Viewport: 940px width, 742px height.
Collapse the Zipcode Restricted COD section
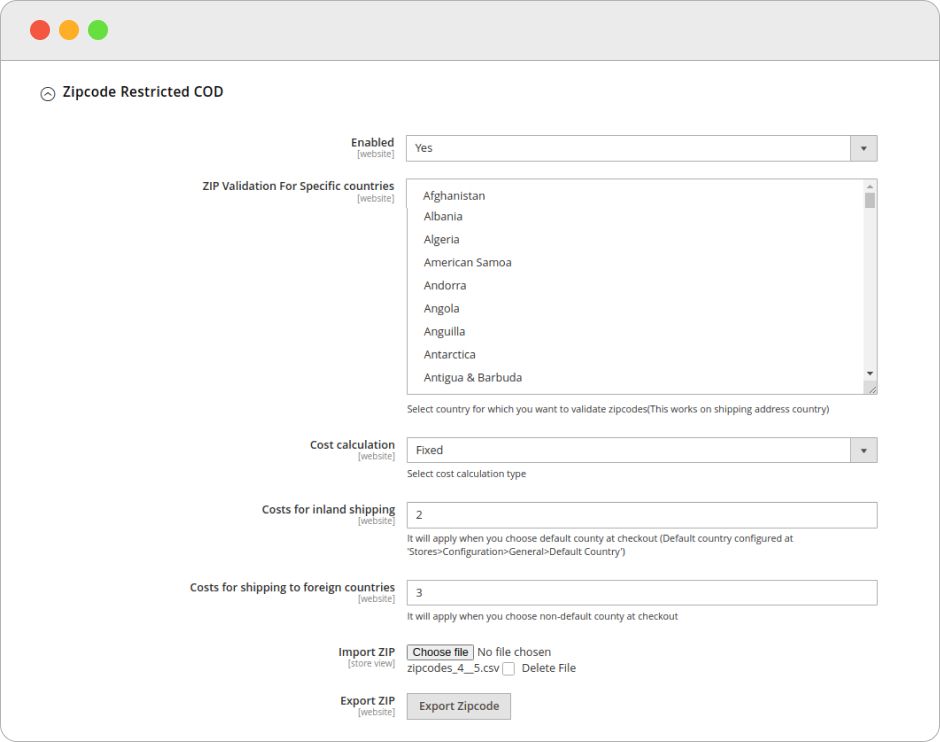[47, 93]
